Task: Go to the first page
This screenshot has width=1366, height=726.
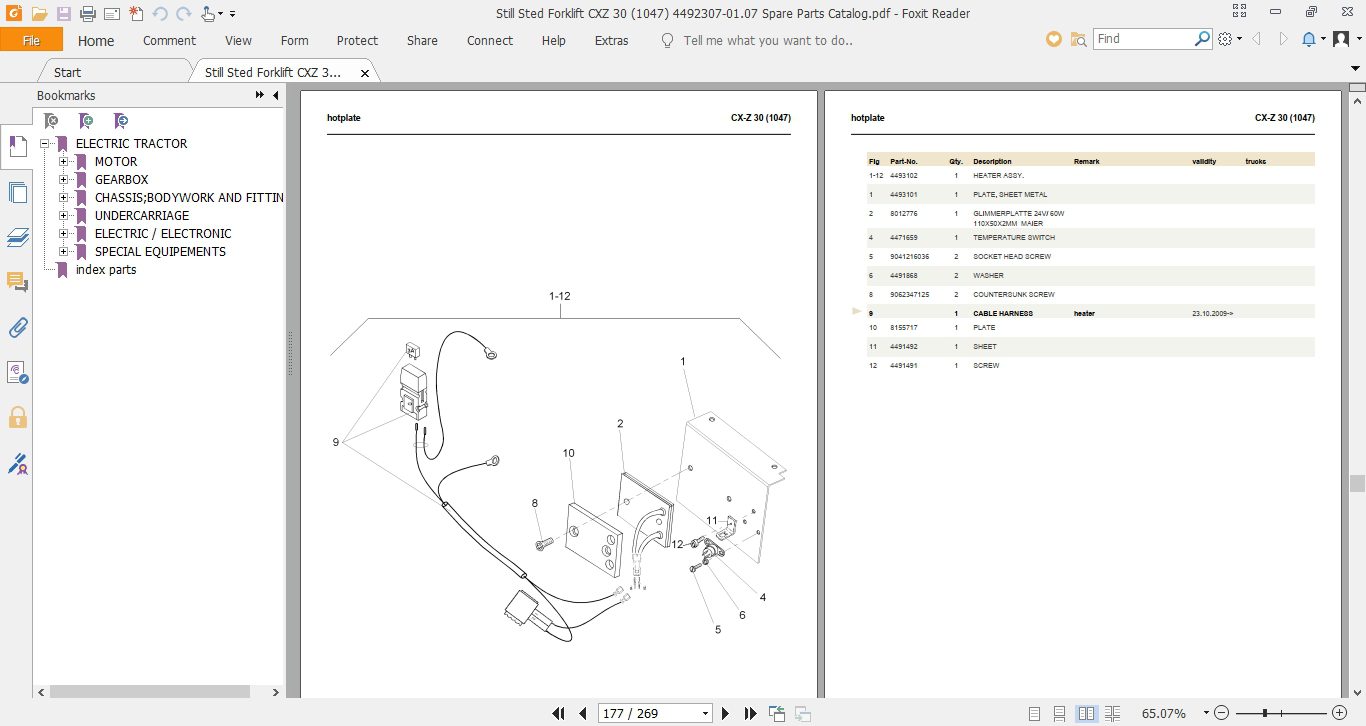Action: 559,713
